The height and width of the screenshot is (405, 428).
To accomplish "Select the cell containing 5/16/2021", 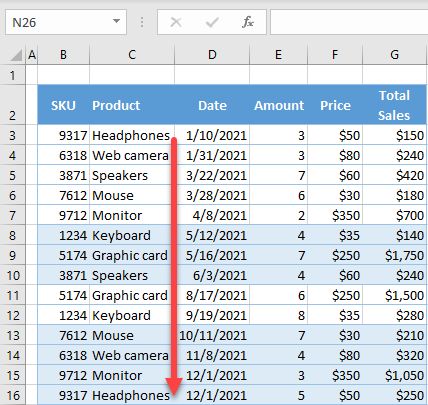I will (x=212, y=255).
